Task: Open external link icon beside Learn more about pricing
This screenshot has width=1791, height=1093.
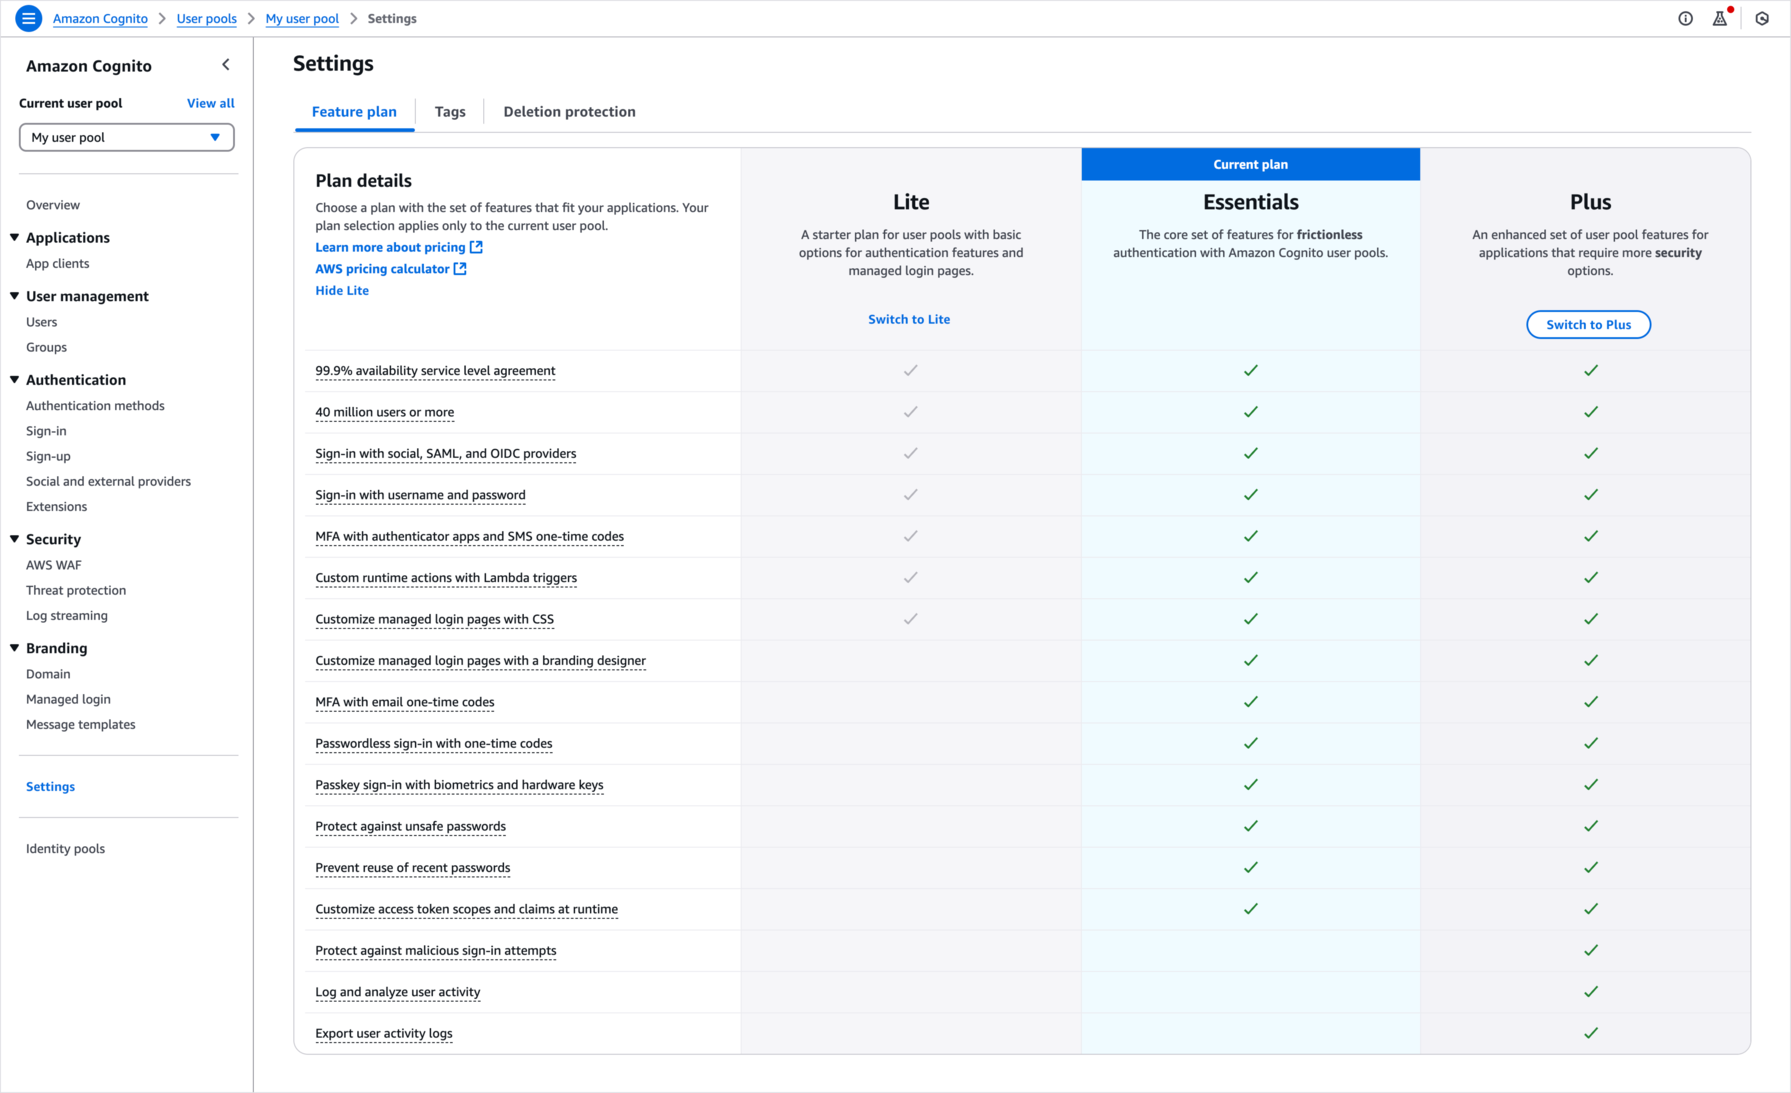Action: pos(476,247)
